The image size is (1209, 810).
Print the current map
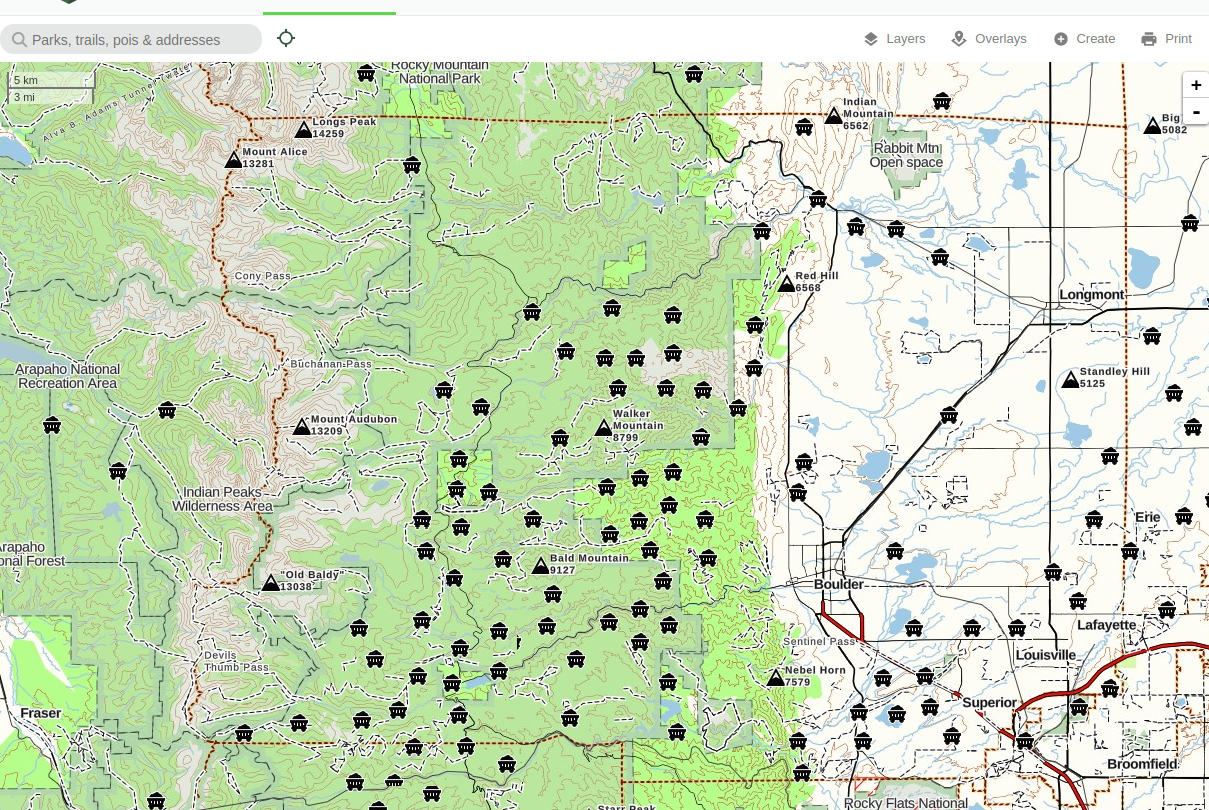coord(1166,39)
